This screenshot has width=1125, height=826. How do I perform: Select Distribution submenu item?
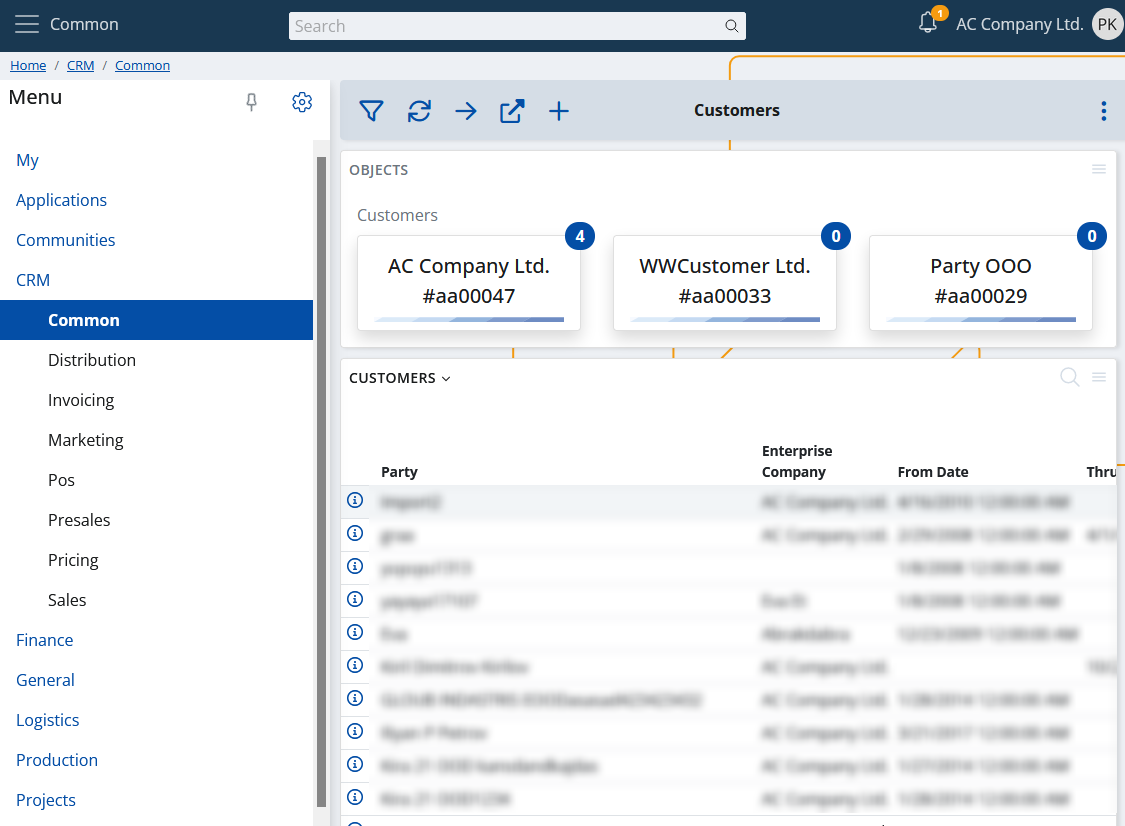[x=92, y=360]
